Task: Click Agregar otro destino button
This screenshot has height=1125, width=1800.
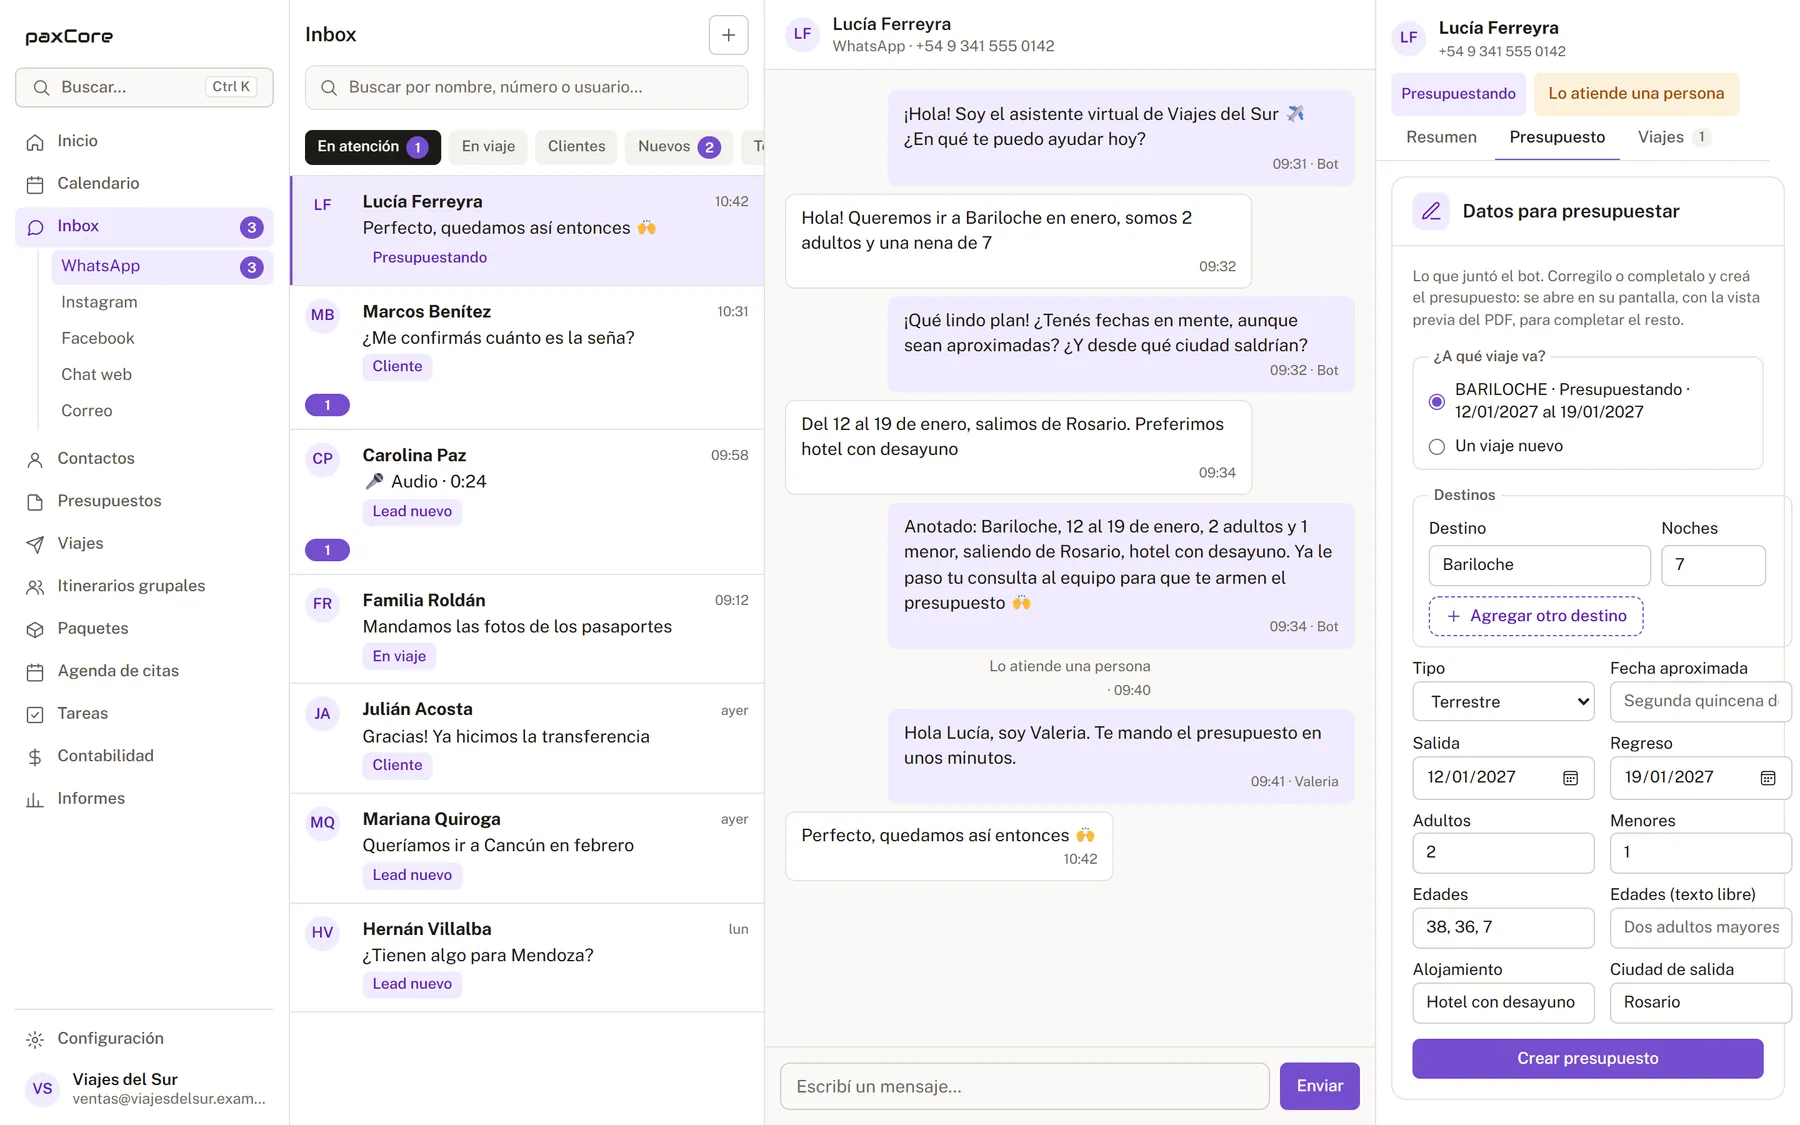Action: click(x=1535, y=616)
